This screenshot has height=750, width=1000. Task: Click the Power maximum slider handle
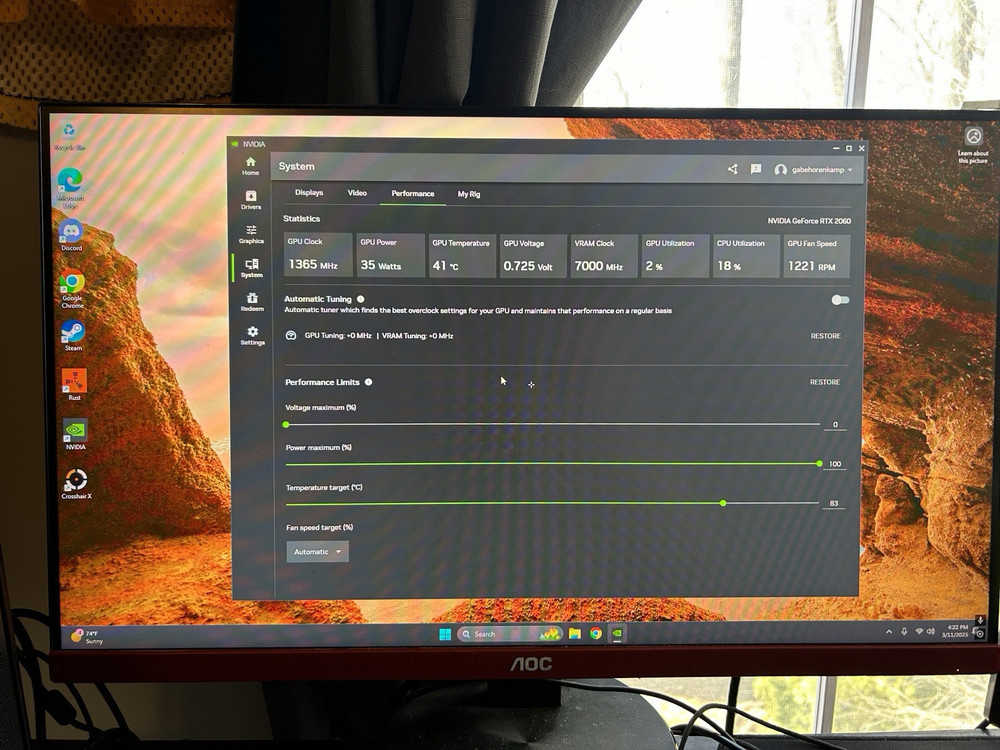click(x=819, y=464)
